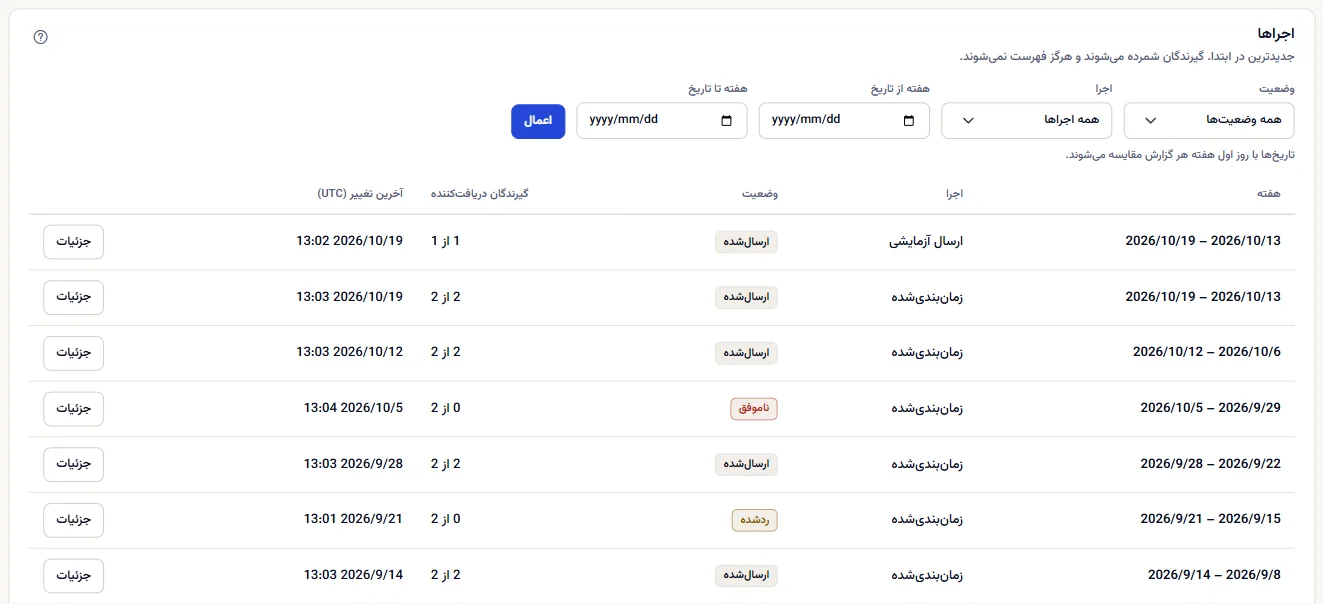Click the blue «اعمال» apply button
This screenshot has height=604, width=1323.
pyautogui.click(x=538, y=120)
